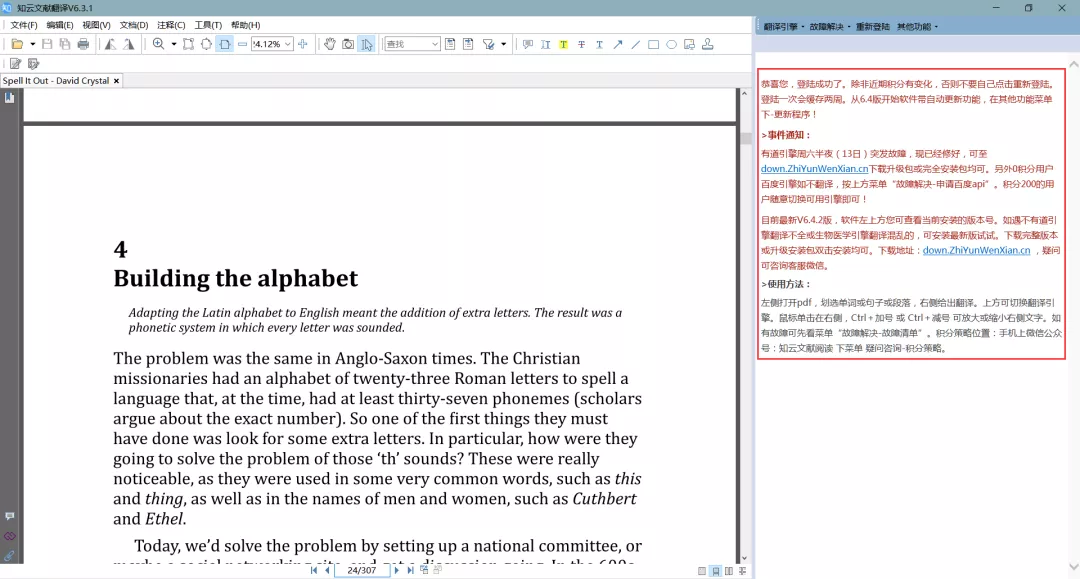Toggle the bookmarks panel in left sidebar
Screen dimensions: 1080x579
point(9,97)
